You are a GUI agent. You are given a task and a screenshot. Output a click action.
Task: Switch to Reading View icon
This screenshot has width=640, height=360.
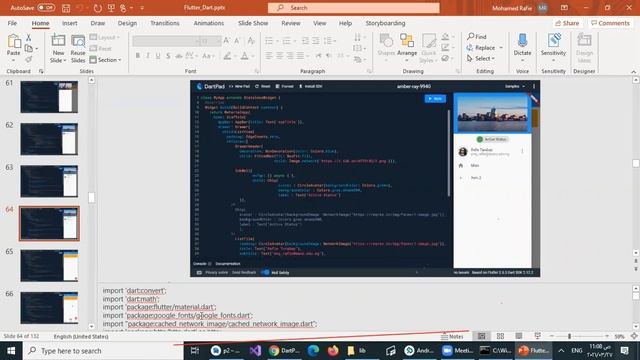pos(519,336)
